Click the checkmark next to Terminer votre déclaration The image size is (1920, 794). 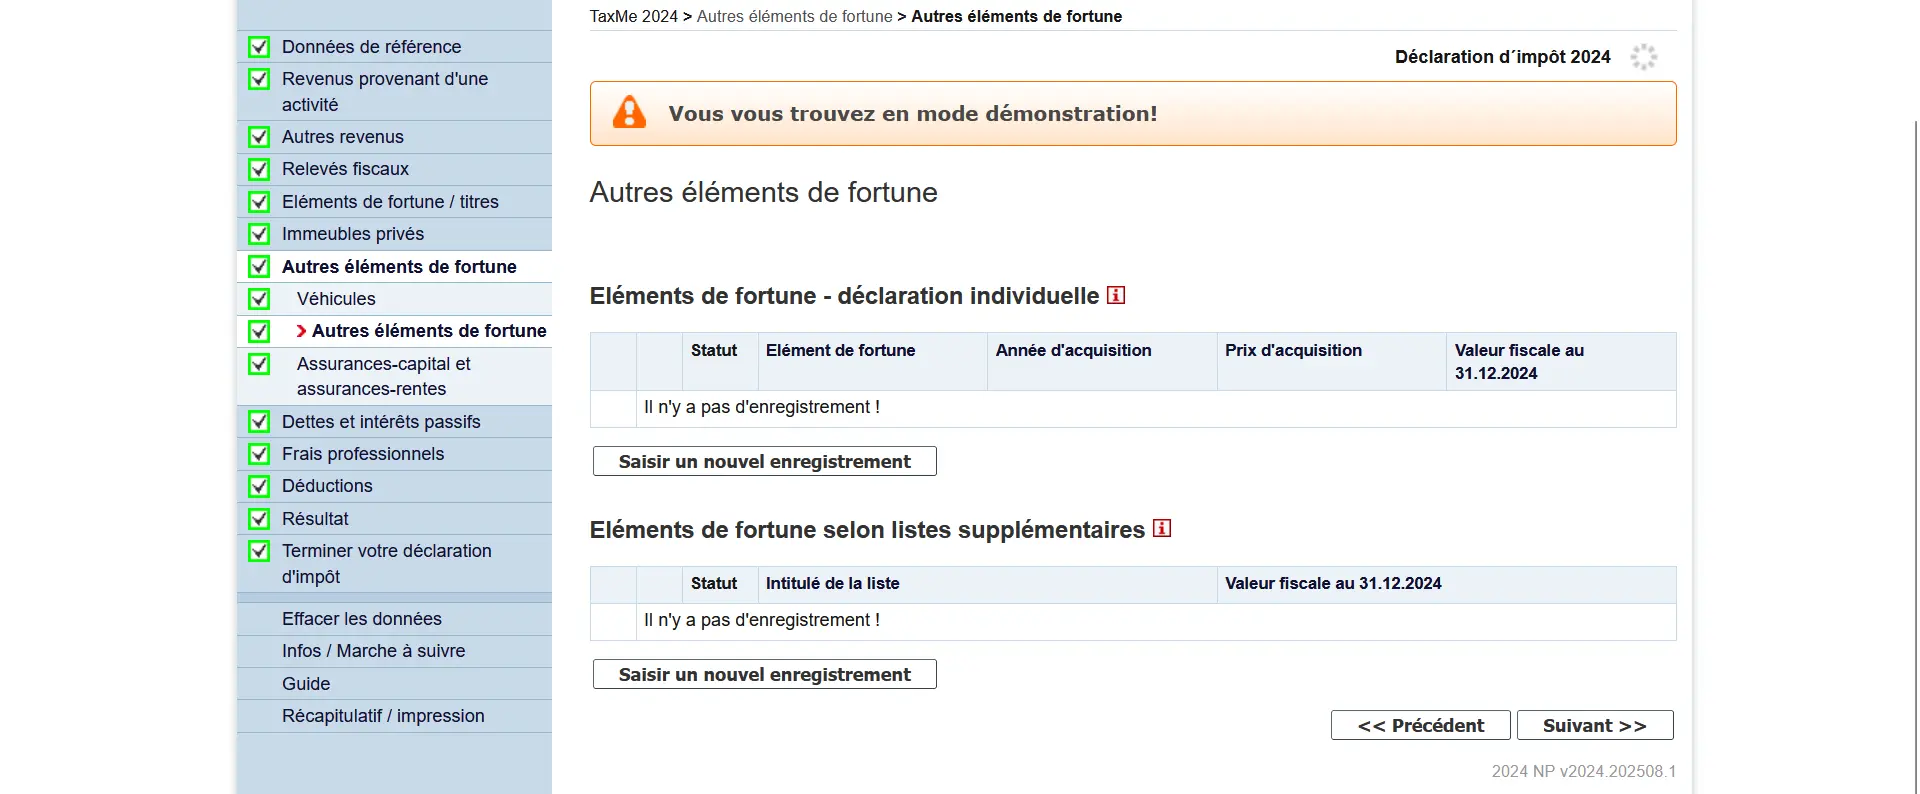pos(259,551)
